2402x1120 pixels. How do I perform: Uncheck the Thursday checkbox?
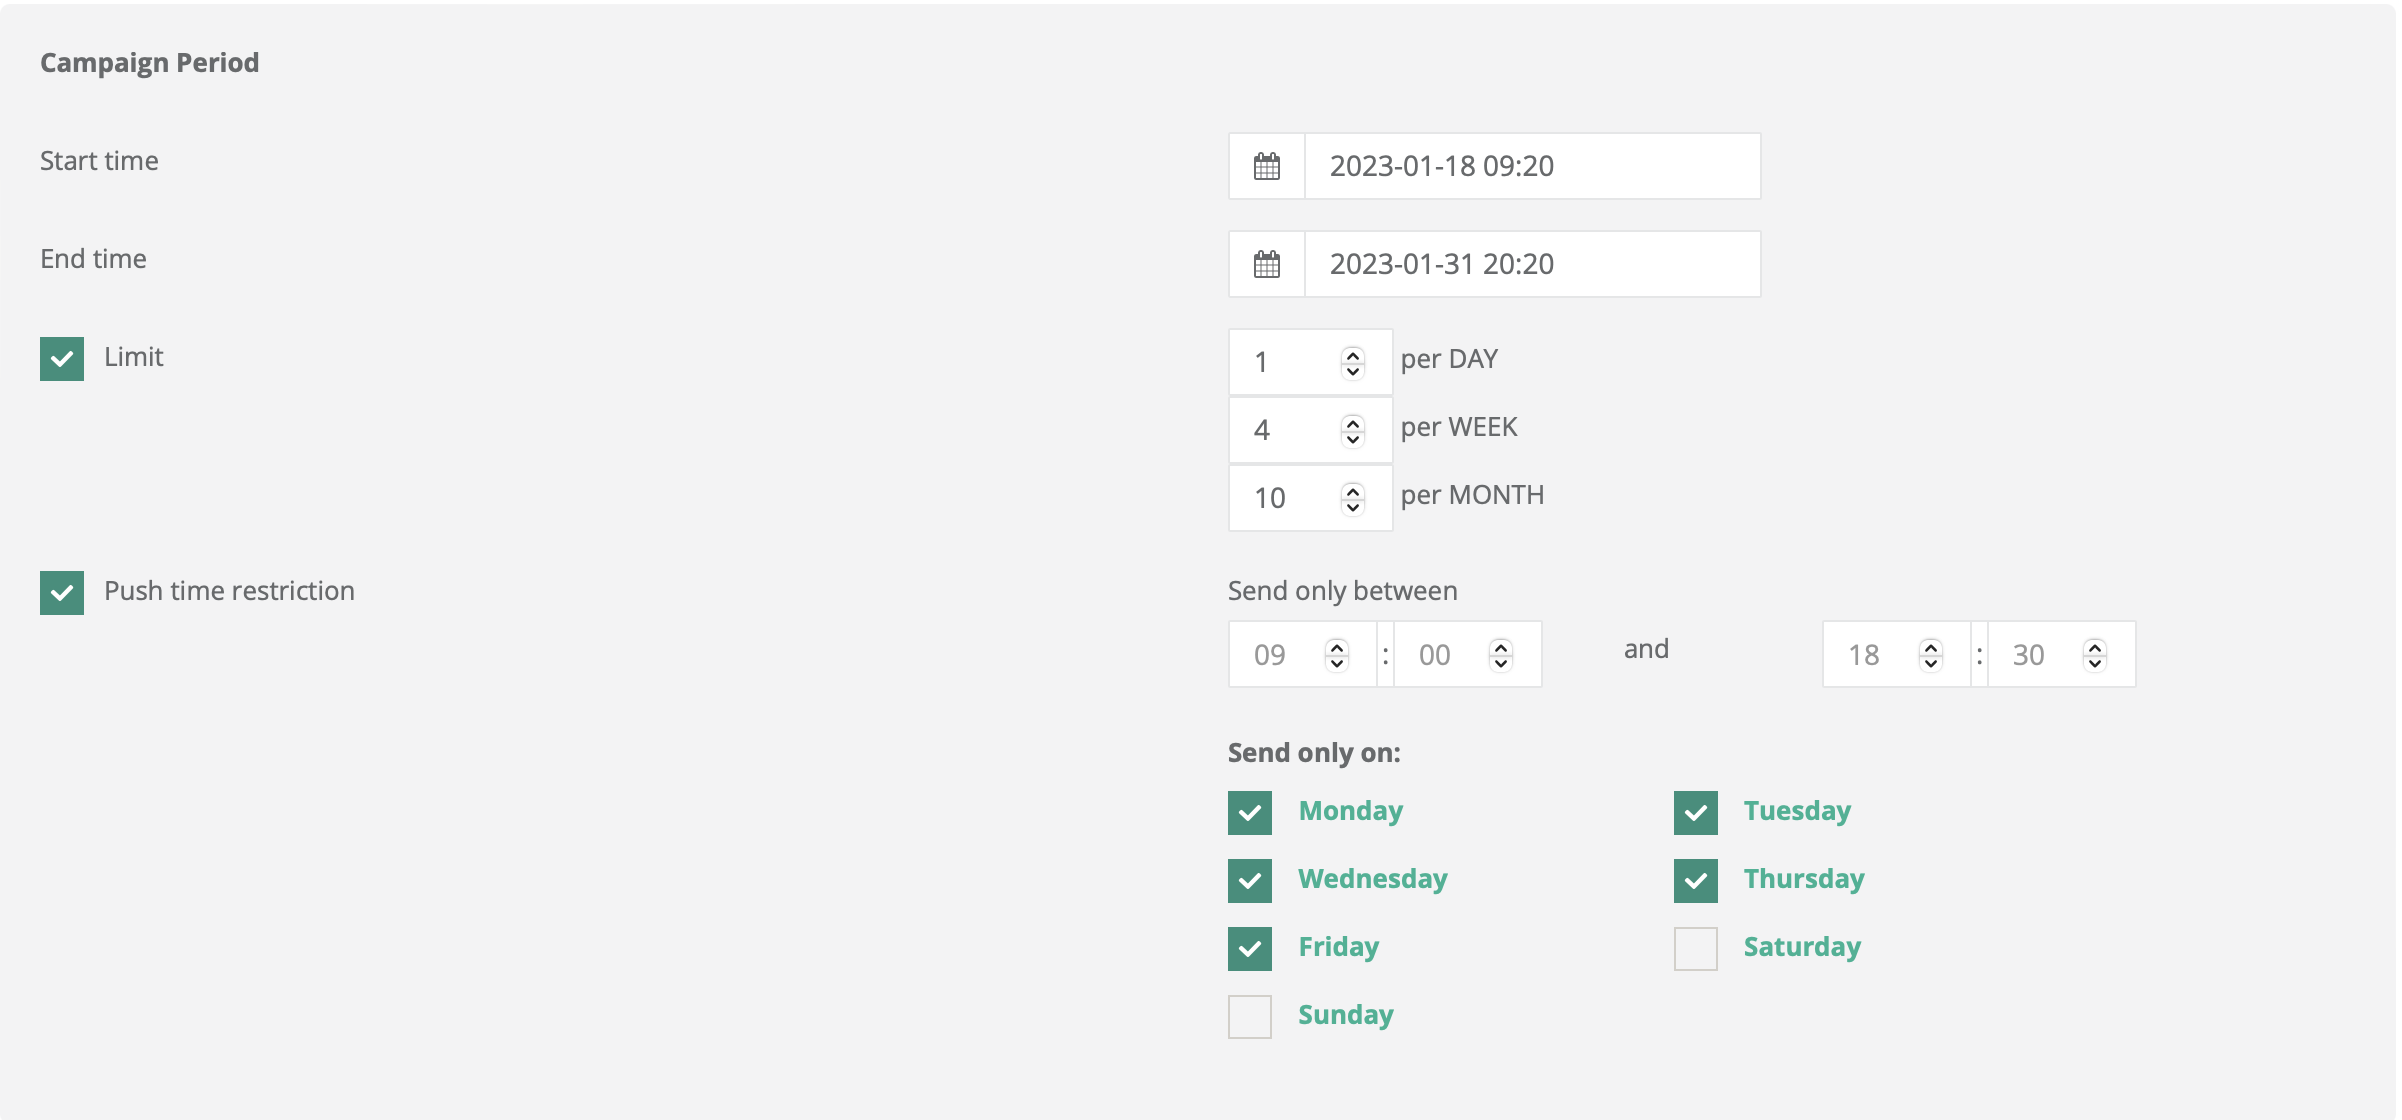point(1695,880)
